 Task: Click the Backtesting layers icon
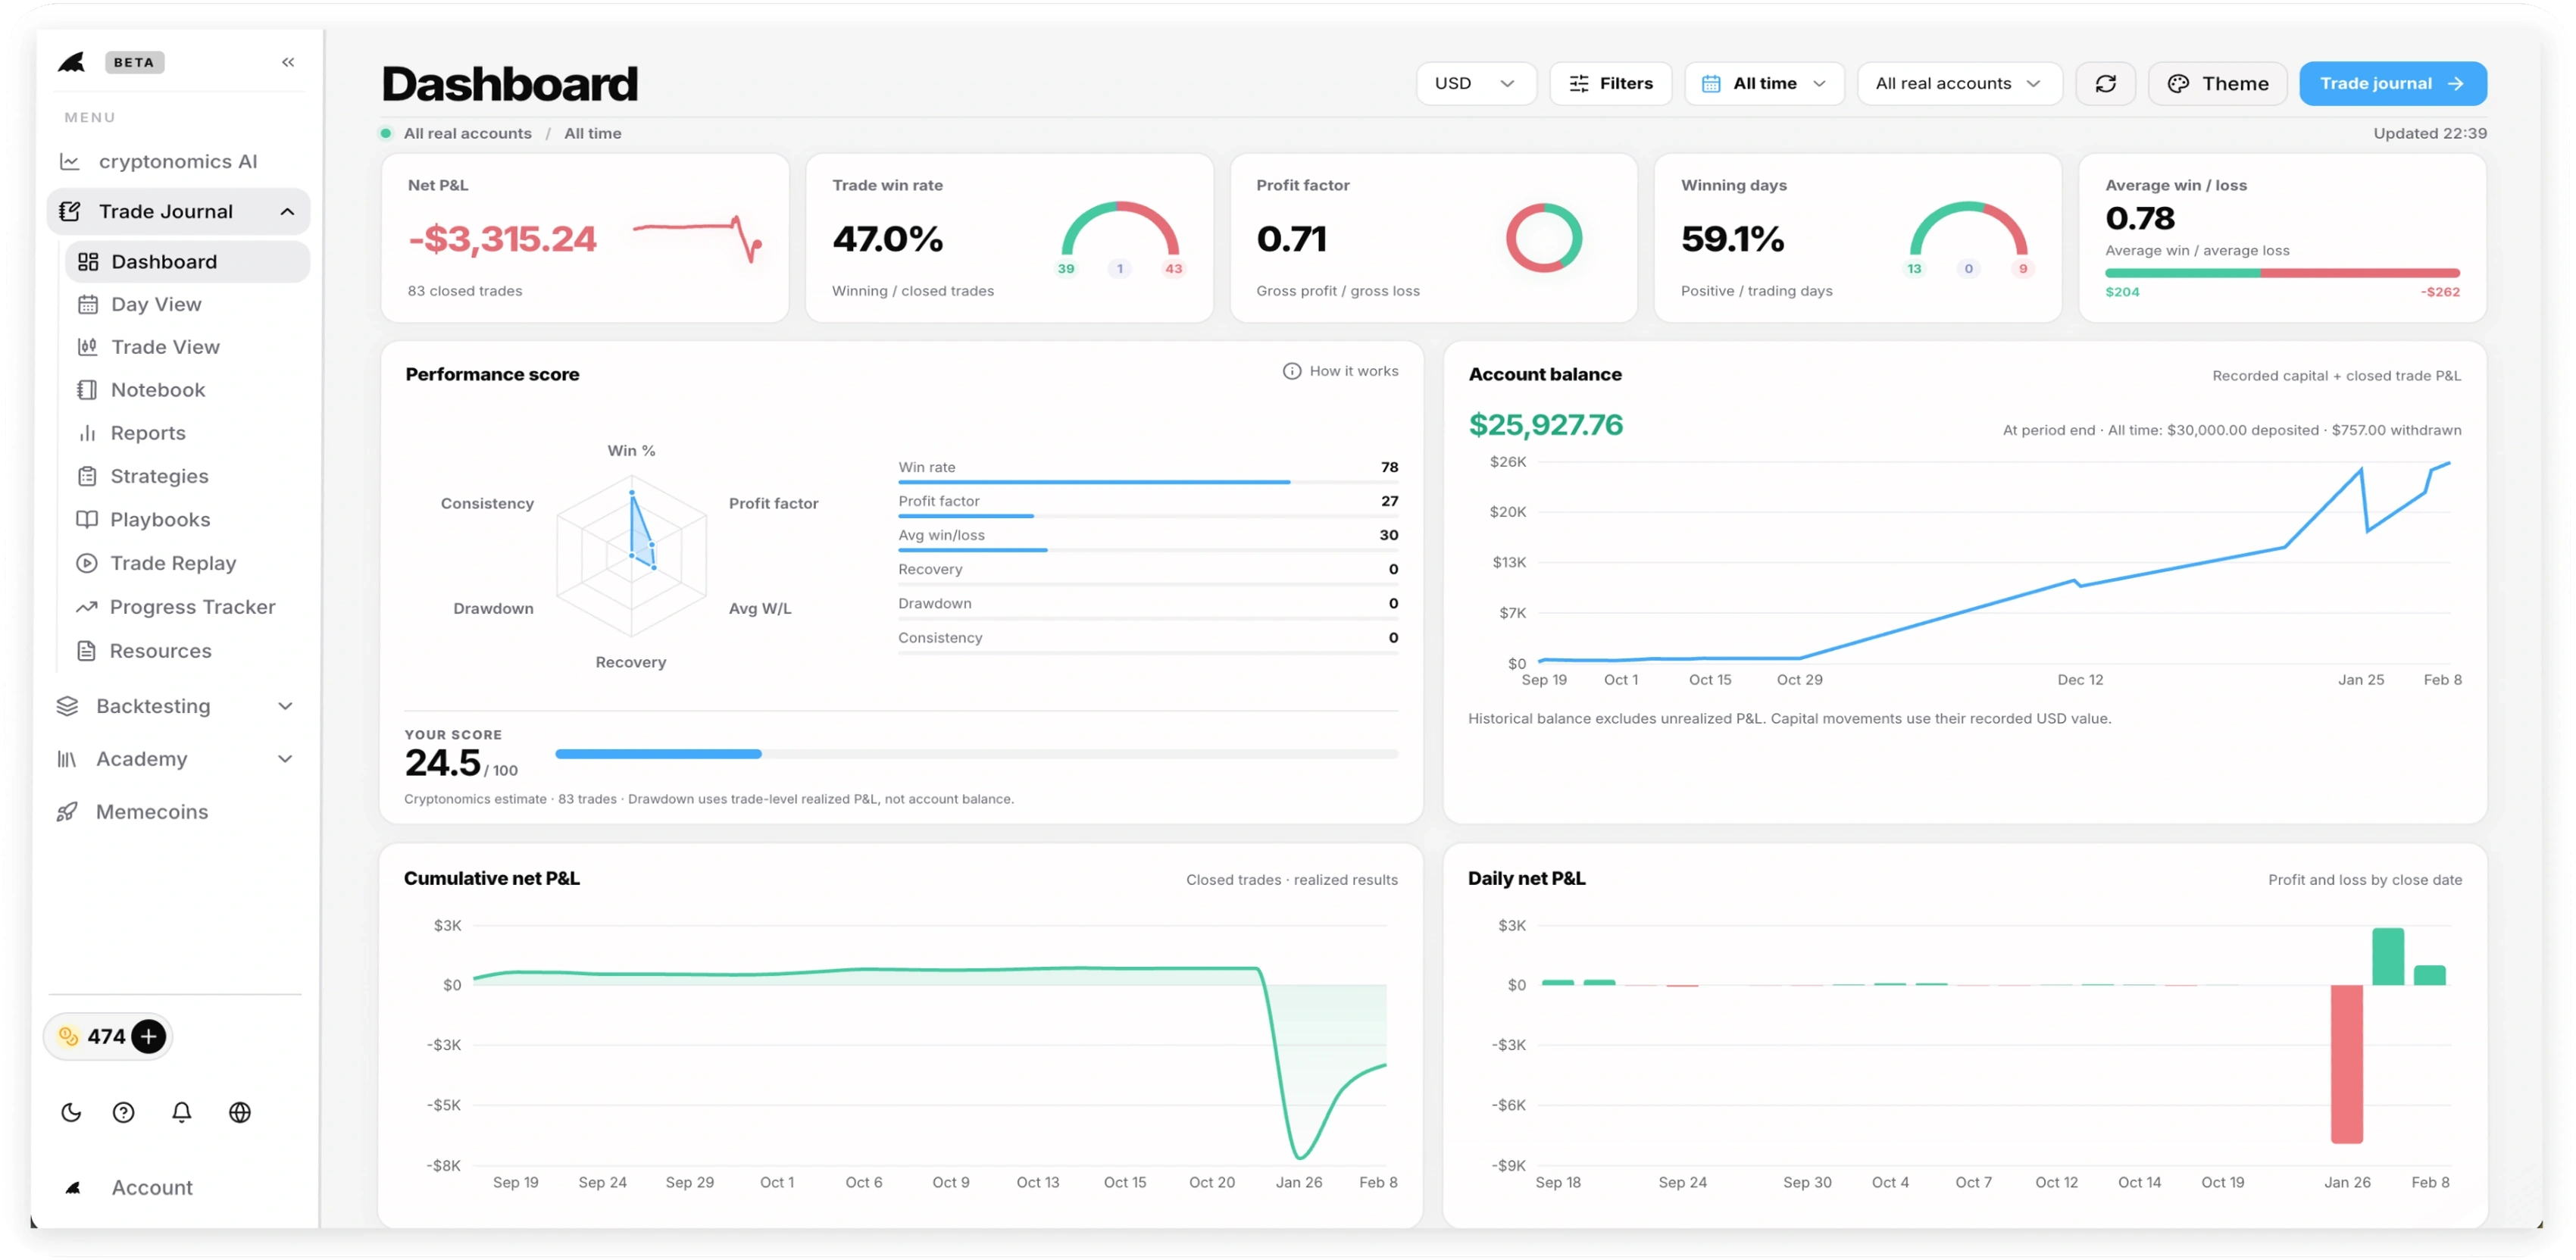click(x=67, y=706)
